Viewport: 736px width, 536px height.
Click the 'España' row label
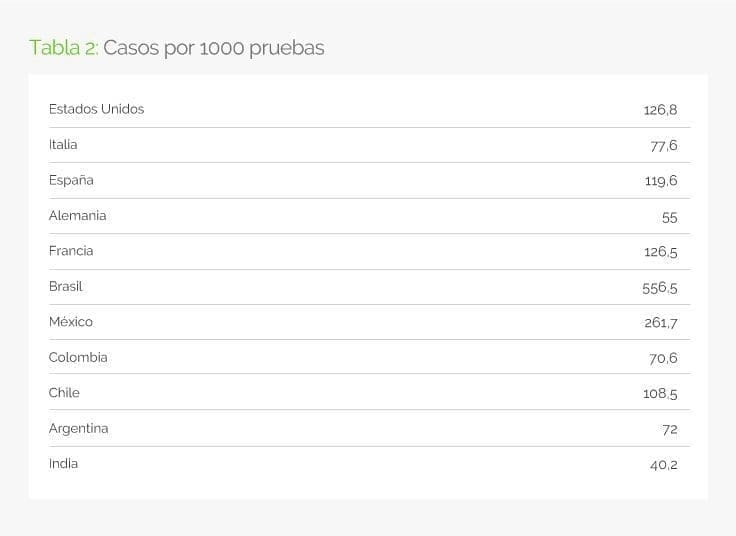pyautogui.click(x=71, y=180)
